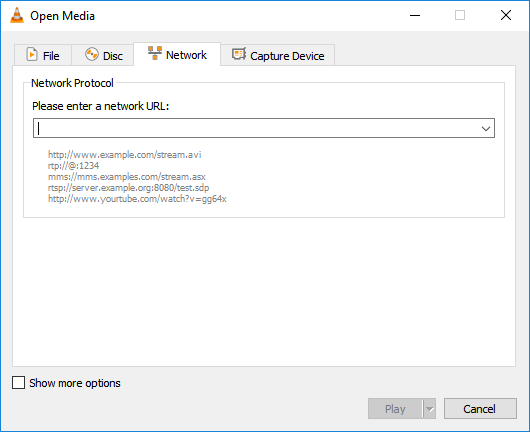Click the Play button
The height and width of the screenshot is (432, 530).
coord(395,409)
